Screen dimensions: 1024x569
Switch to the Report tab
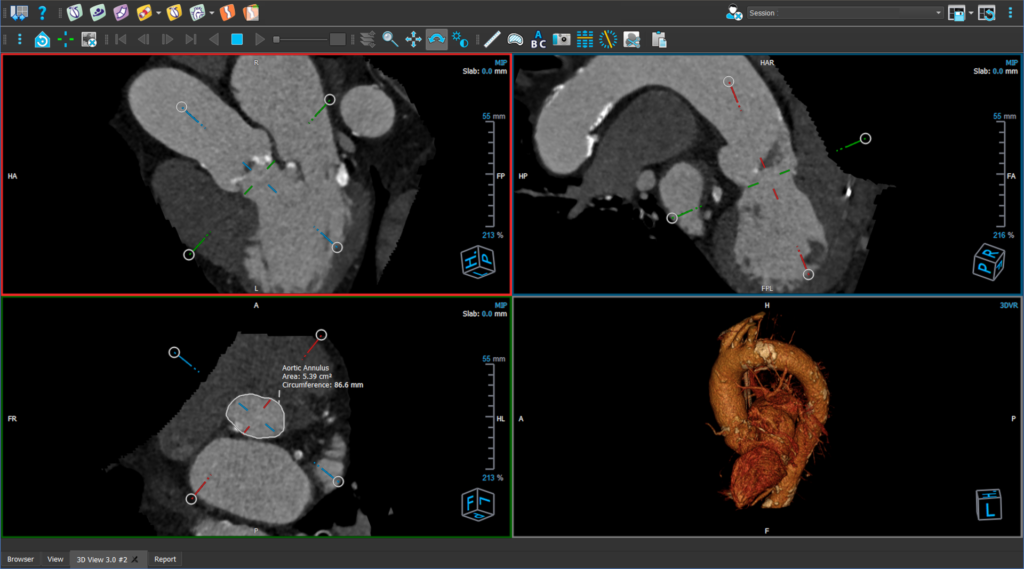coord(165,559)
